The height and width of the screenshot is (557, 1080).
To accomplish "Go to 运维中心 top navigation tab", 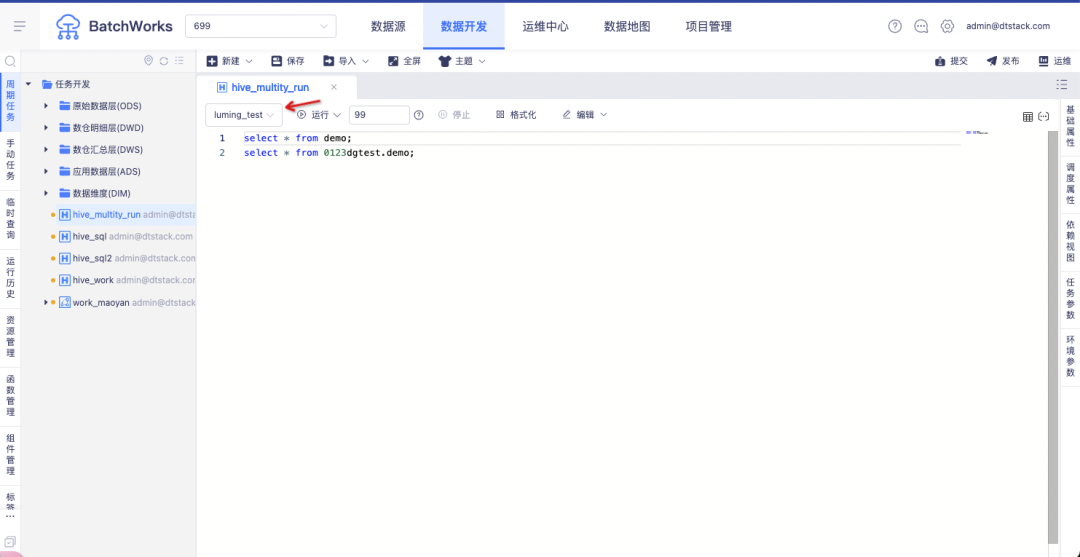I will pos(546,26).
